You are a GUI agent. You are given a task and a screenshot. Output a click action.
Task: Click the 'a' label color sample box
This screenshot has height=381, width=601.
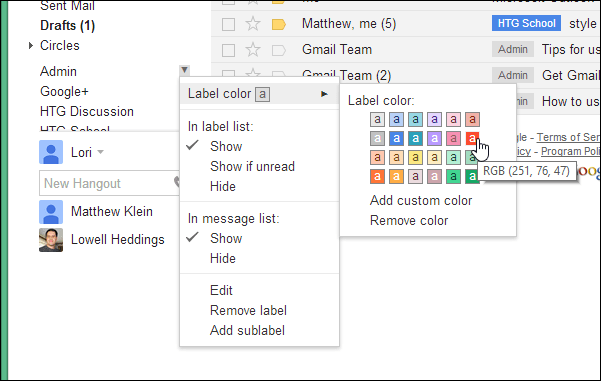click(x=263, y=94)
